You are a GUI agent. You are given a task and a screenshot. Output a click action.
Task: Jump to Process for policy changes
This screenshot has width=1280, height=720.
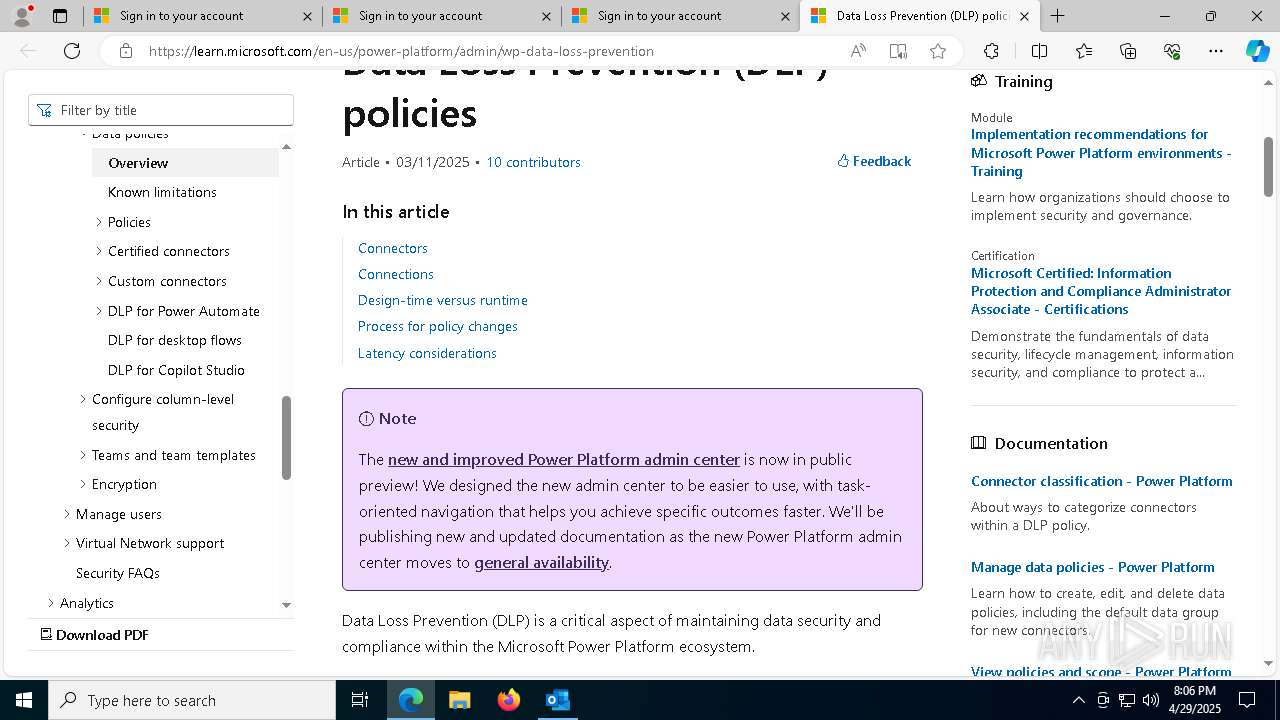pos(438,326)
